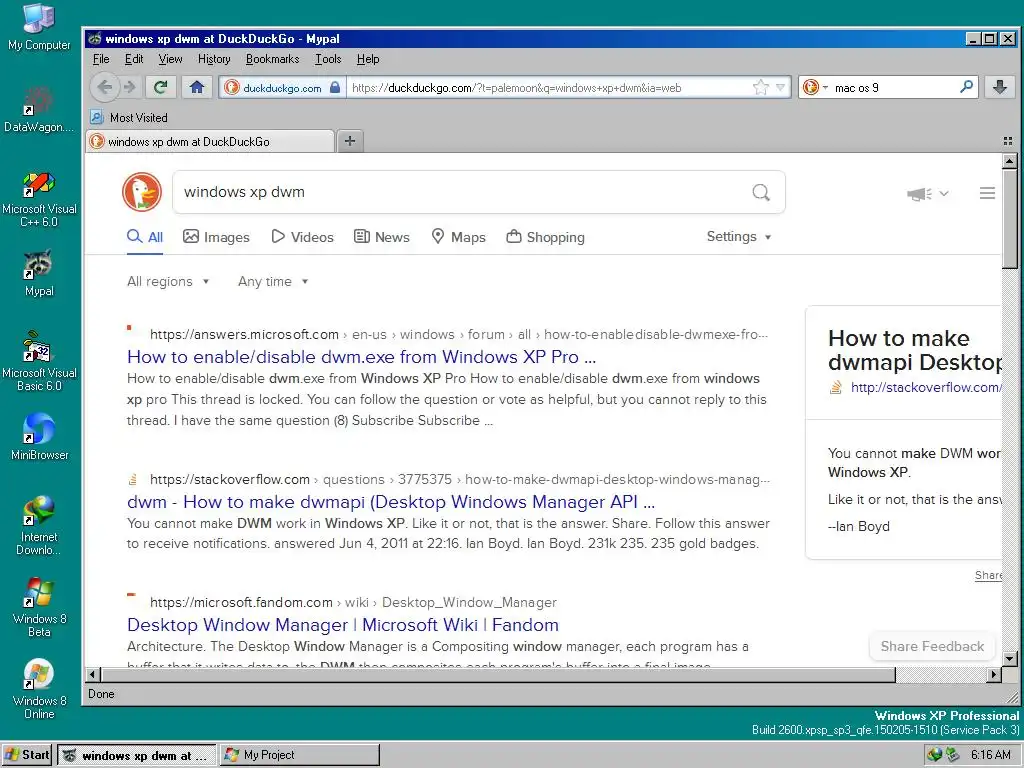Switch to the Images results tab
The image size is (1024, 768).
point(216,237)
